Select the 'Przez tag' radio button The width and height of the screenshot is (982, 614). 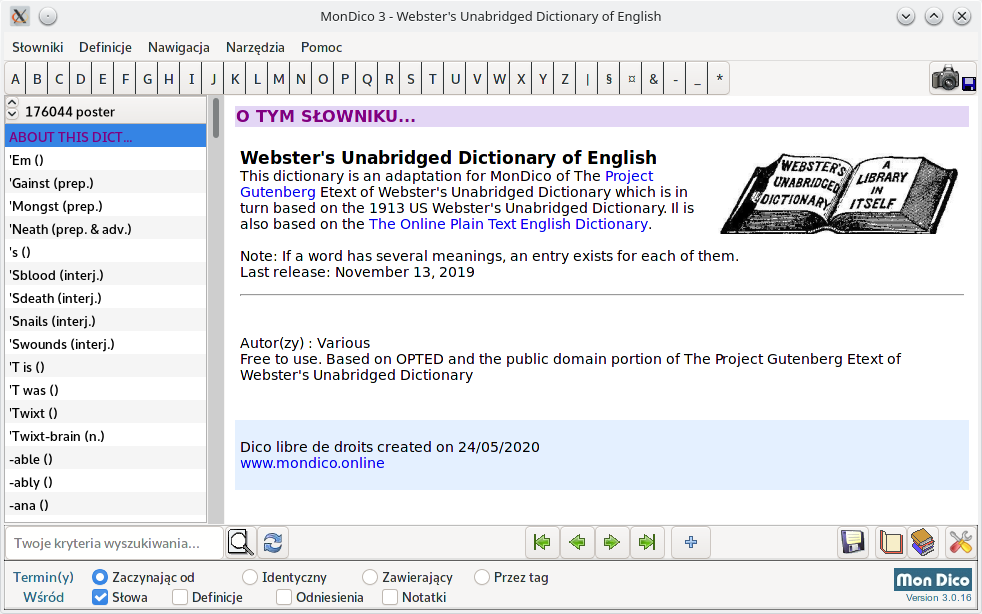tap(481, 577)
